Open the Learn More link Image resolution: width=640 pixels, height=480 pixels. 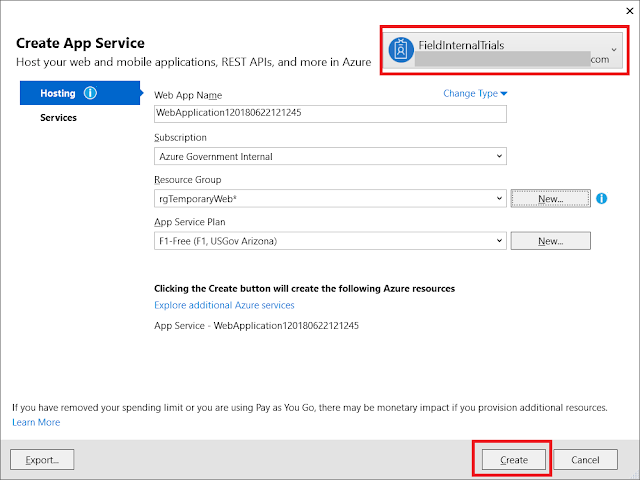tap(36, 422)
